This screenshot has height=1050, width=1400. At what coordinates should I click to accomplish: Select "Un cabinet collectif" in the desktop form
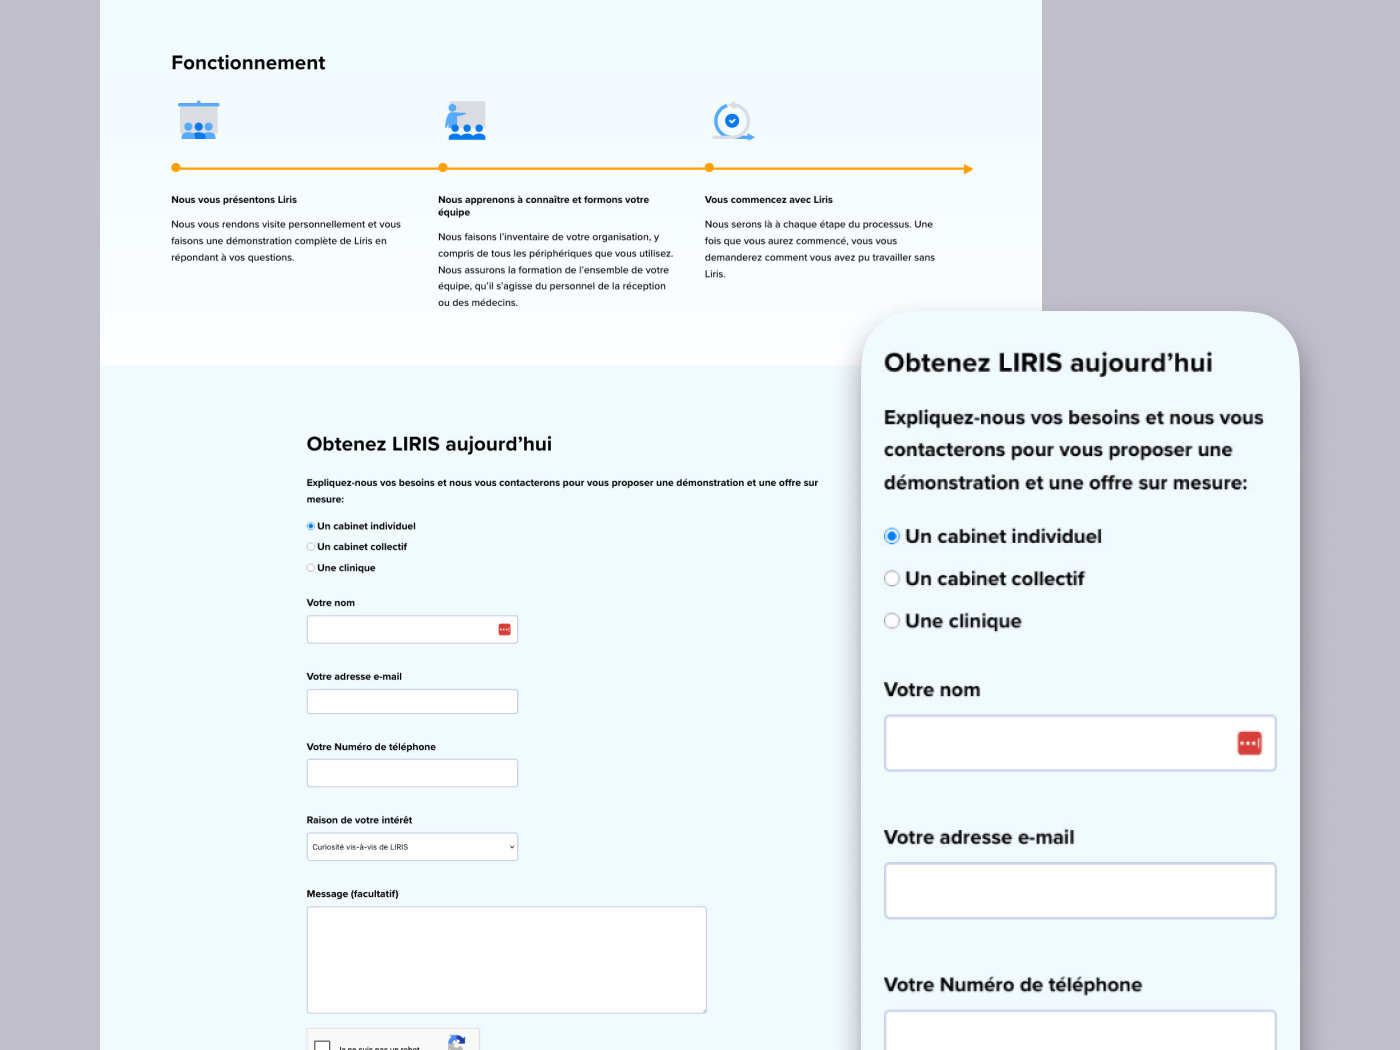tap(311, 547)
